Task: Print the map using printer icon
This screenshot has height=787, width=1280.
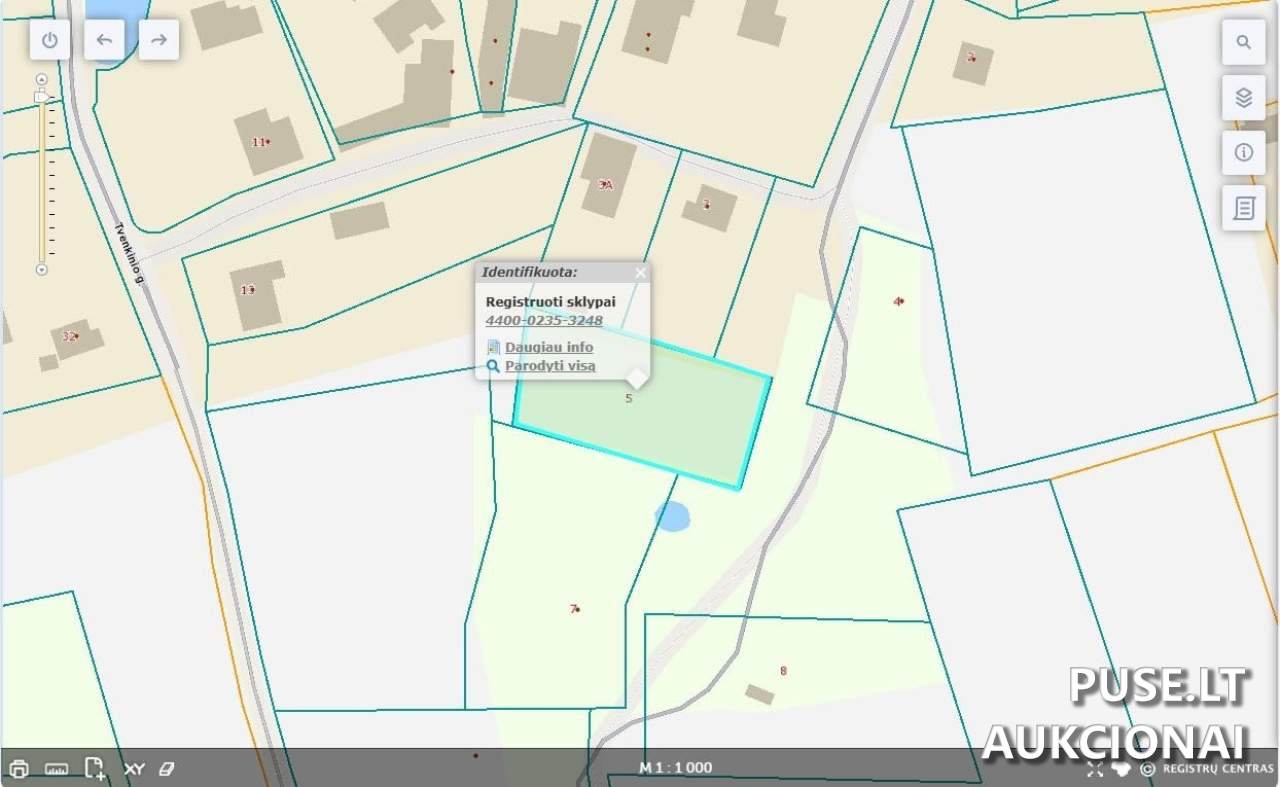Action: 19,769
